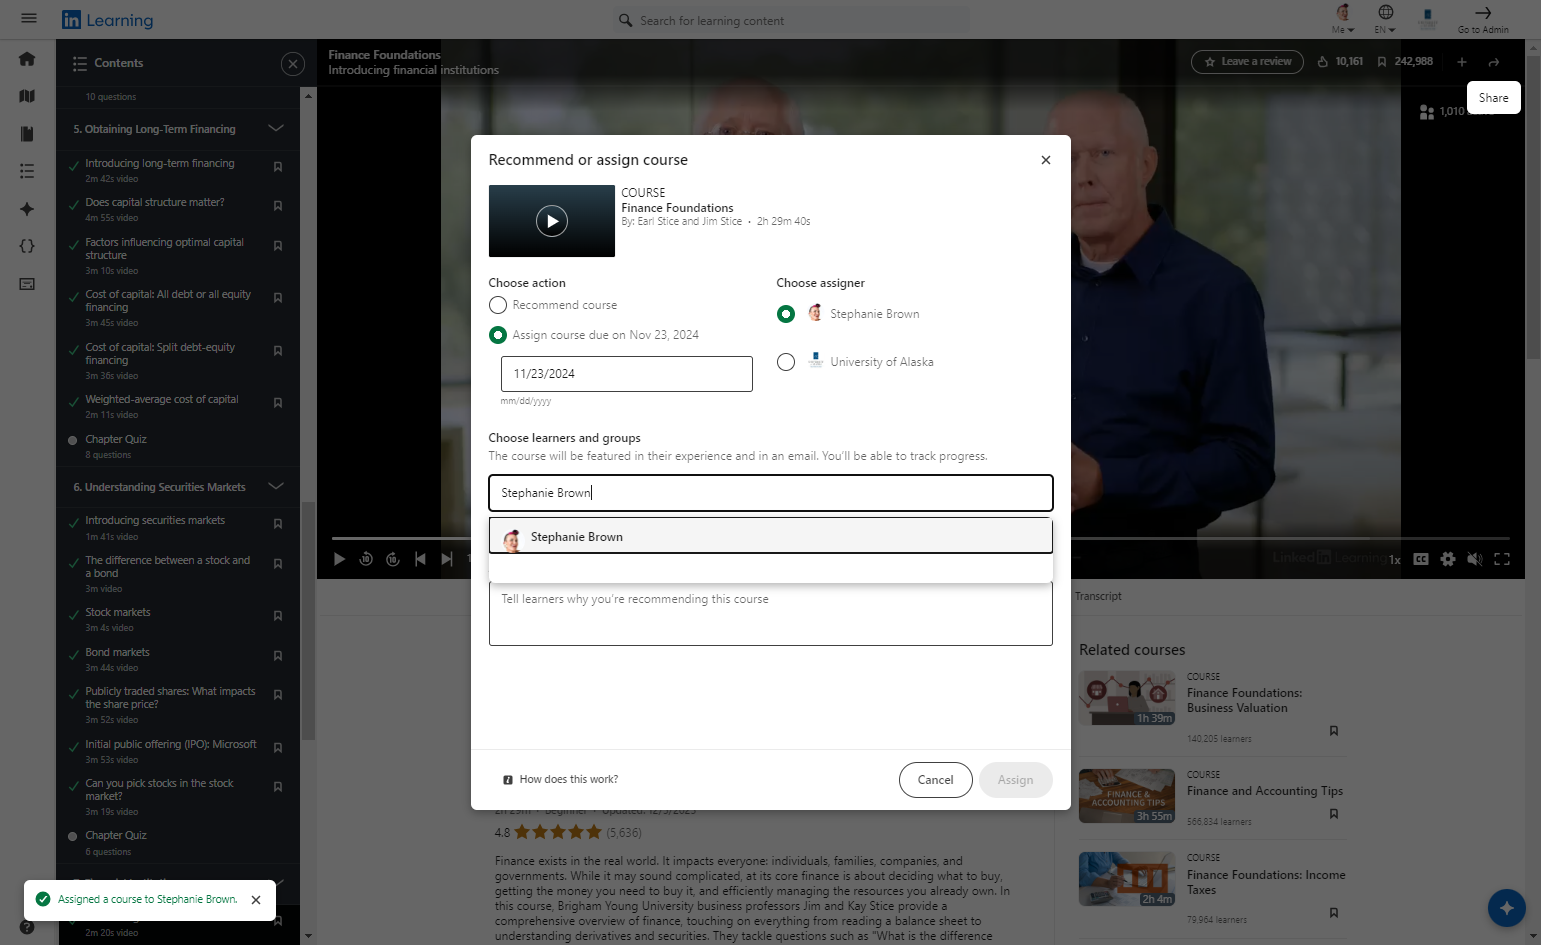
Task: Select the Recommend course radio option
Action: pyautogui.click(x=498, y=305)
